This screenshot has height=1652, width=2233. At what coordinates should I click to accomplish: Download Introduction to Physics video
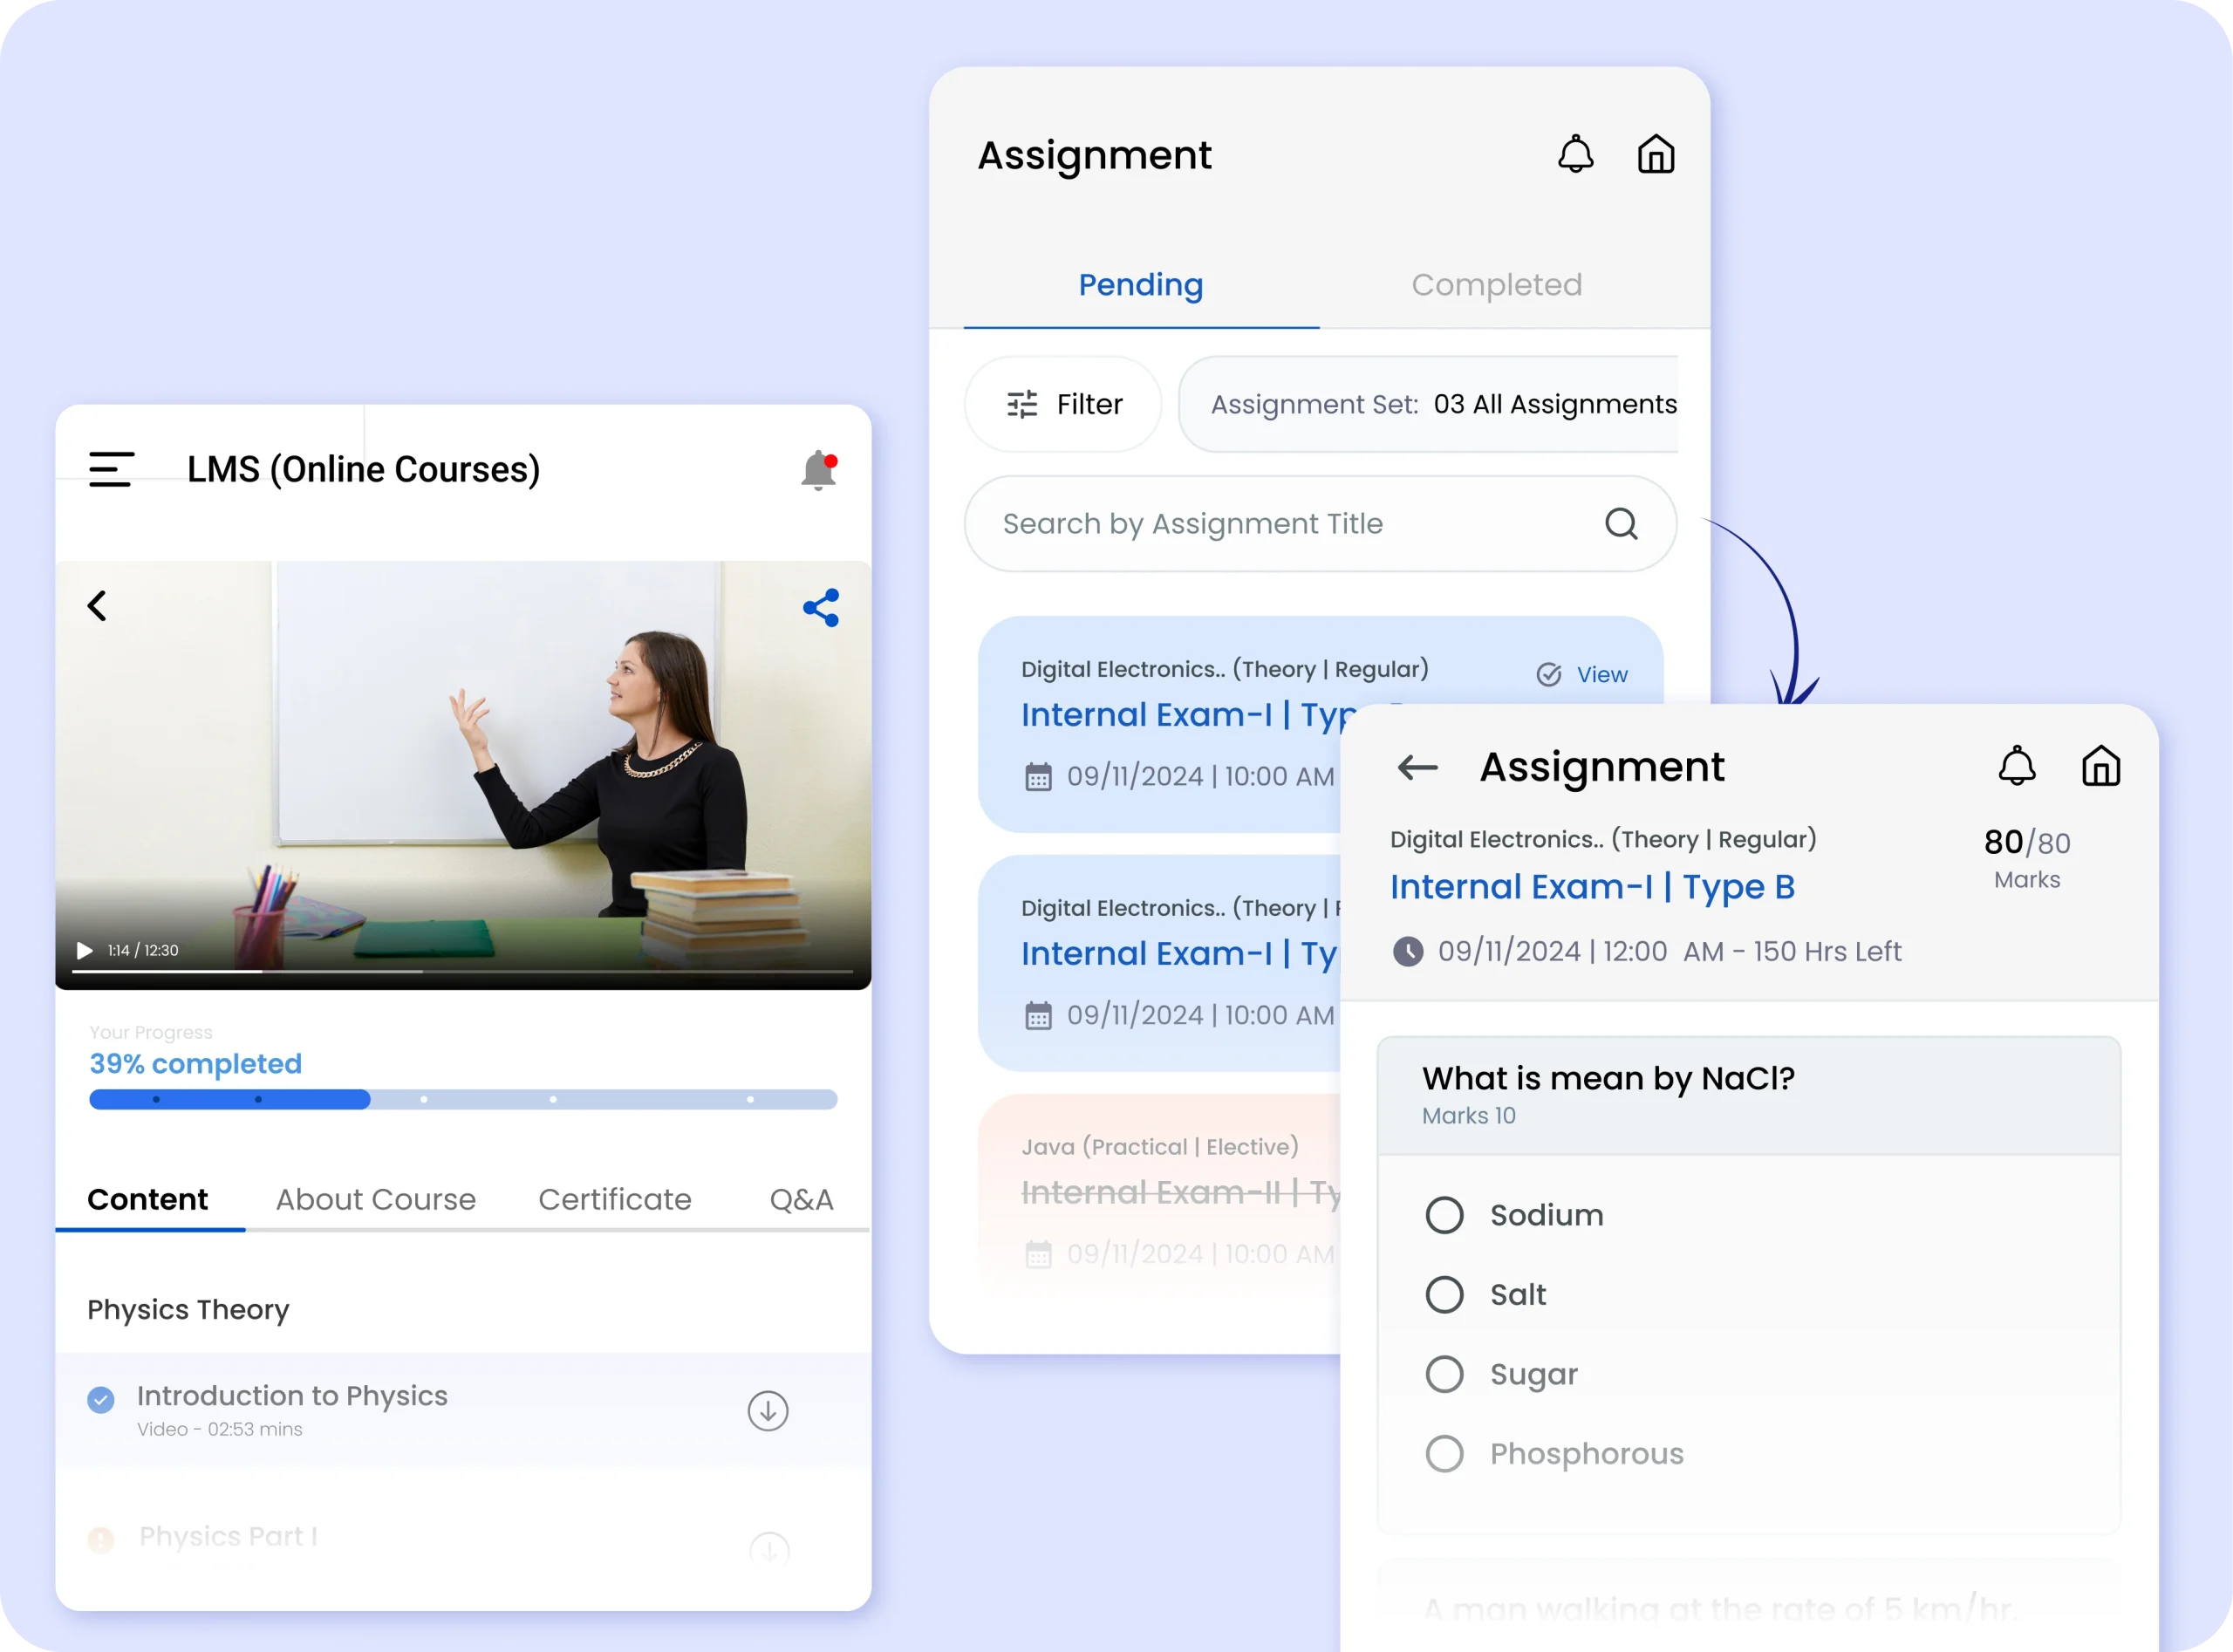[x=767, y=1411]
